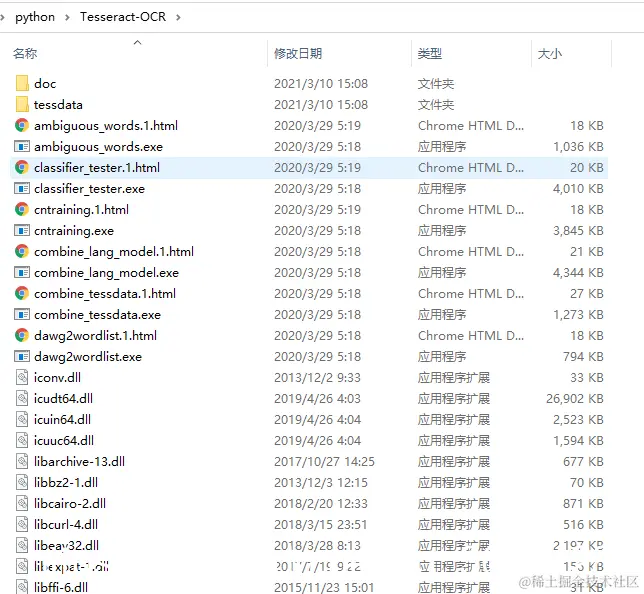
Task: Select the combine_lang_model.exe application icon
Action: pos(22,272)
